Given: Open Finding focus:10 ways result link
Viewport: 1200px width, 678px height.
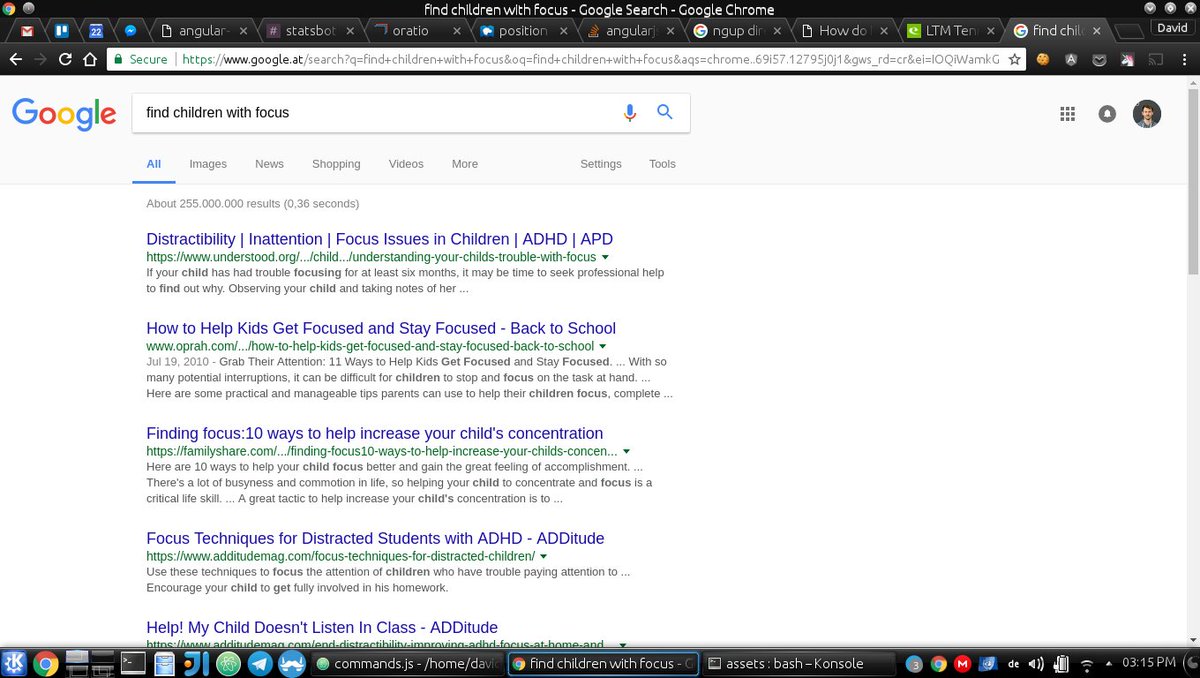Looking at the screenshot, I should coord(374,434).
